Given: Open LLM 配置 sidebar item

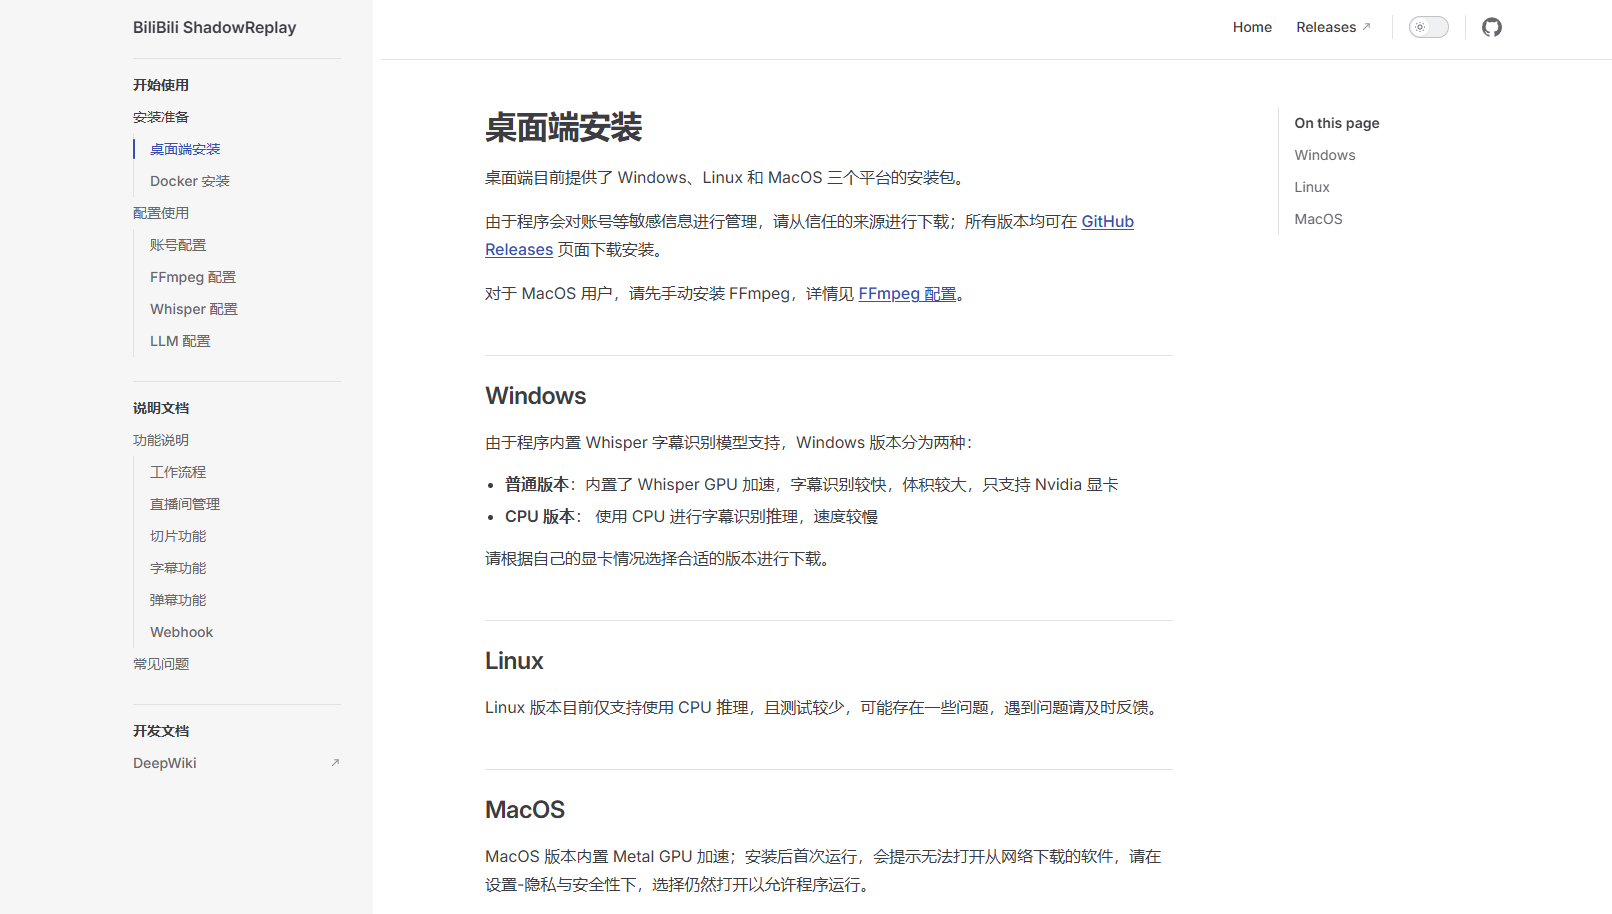Looking at the screenshot, I should coord(180,341).
